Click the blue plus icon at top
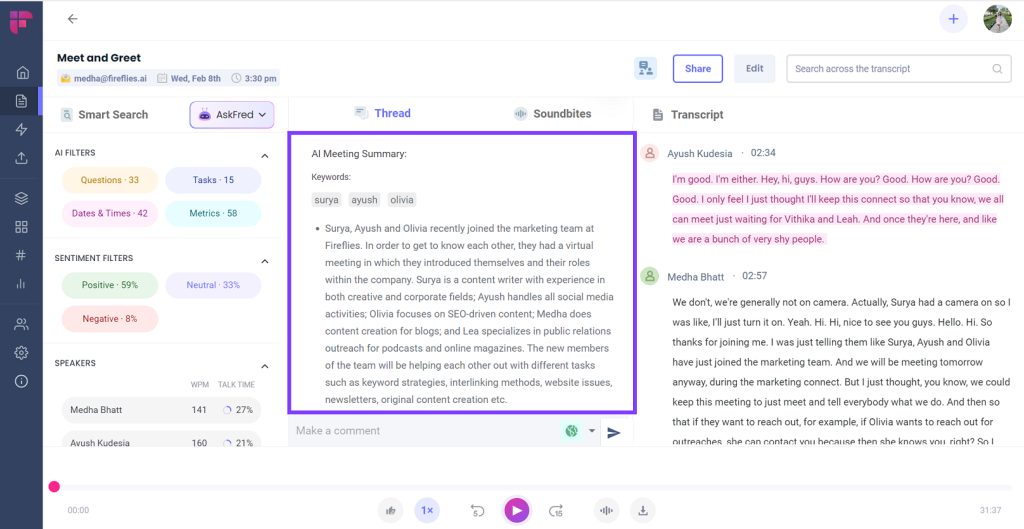This screenshot has width=1024, height=529. coord(953,19)
